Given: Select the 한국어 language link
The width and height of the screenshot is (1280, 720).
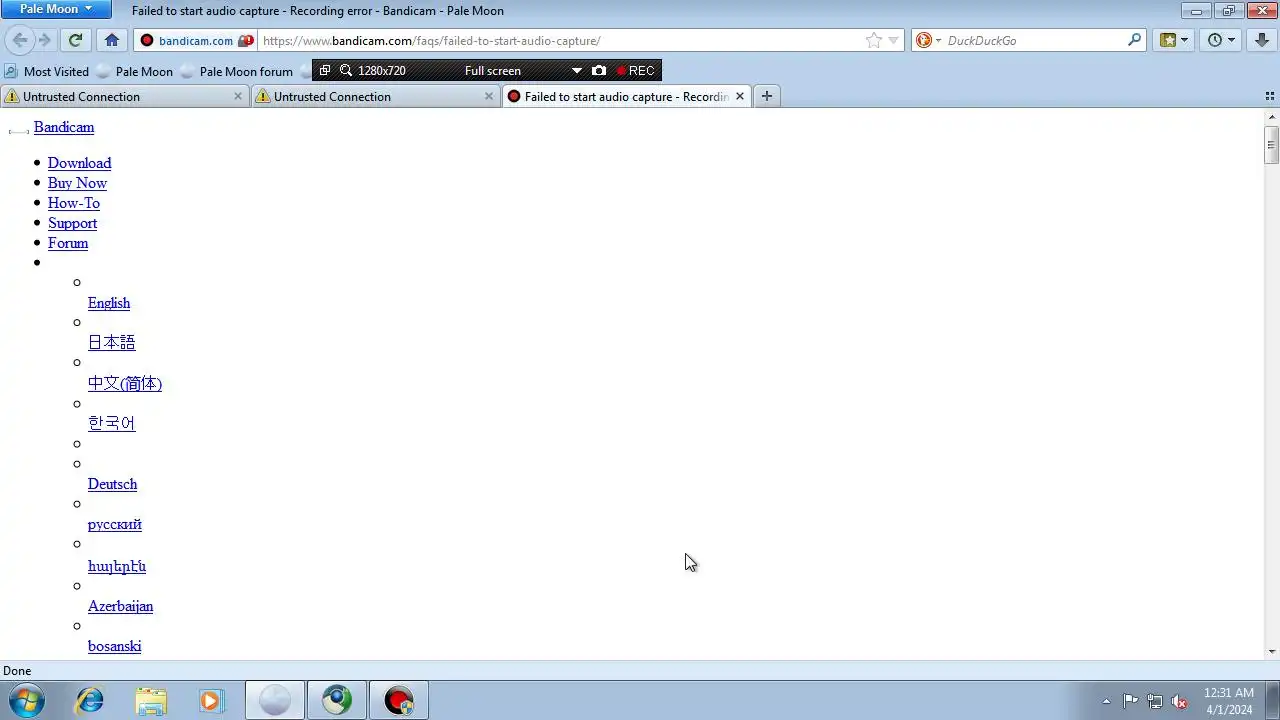Looking at the screenshot, I should point(111,423).
